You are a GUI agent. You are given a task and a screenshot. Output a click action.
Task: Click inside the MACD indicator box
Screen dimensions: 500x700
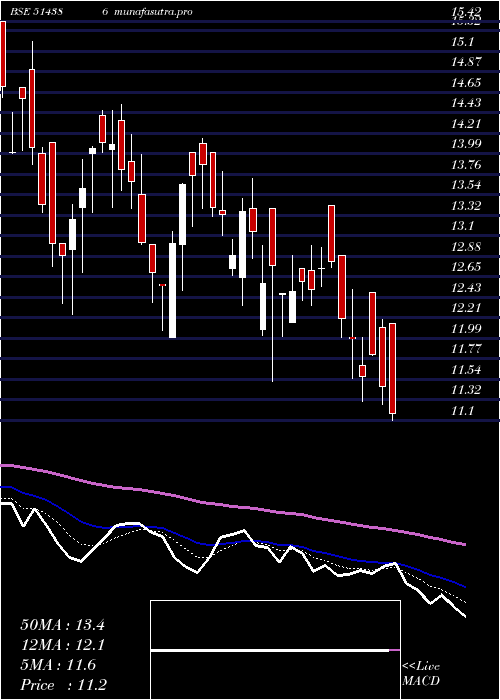pos(275,650)
